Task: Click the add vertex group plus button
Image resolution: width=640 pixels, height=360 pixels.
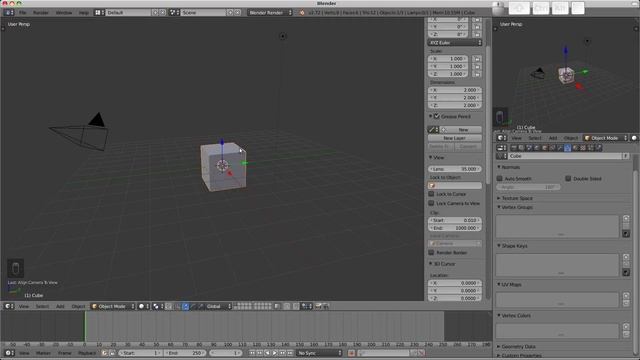Action: click(x=626, y=219)
